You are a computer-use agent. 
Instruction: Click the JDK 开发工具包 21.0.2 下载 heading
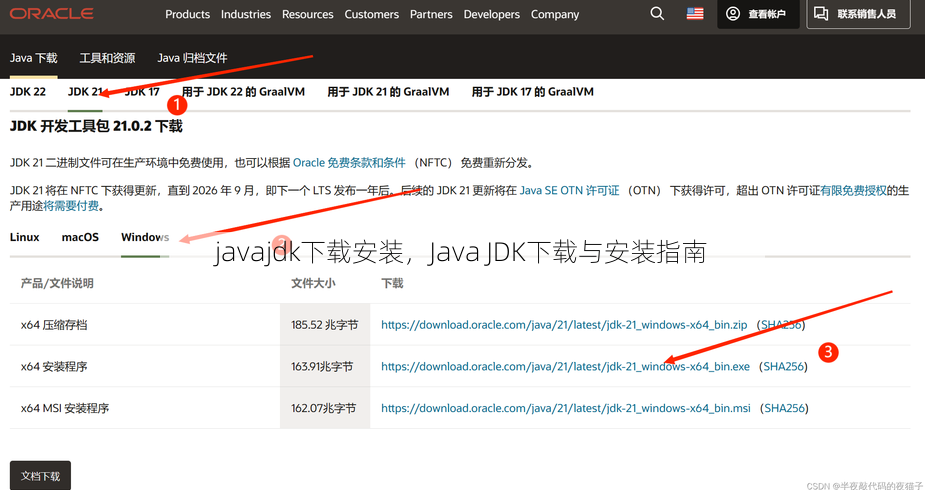[x=96, y=126]
